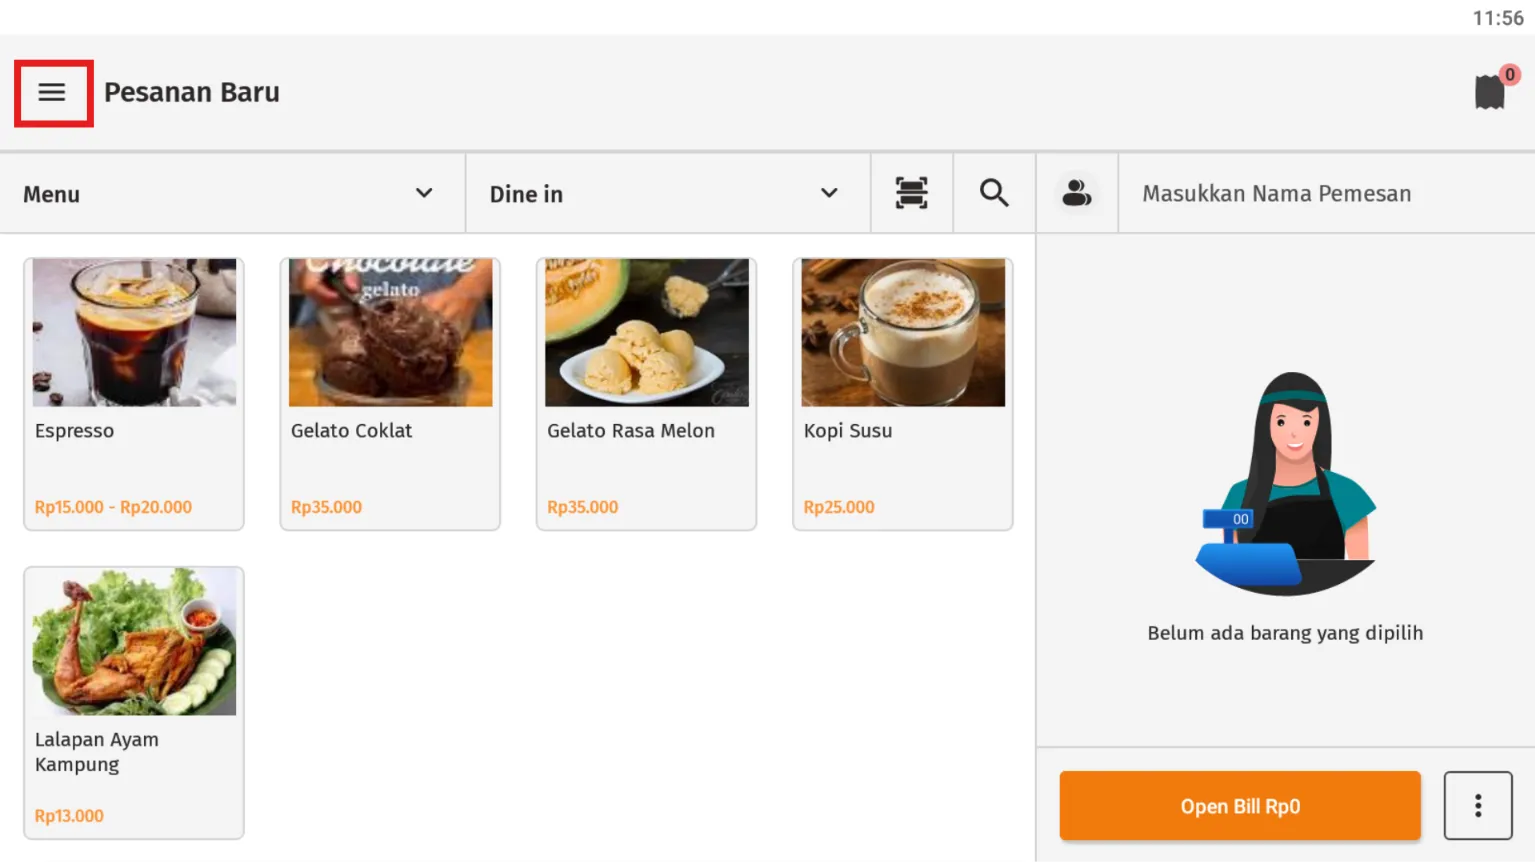Screen dimensions: 1535x862
Task: Open the saved bills icon with badge
Action: click(1494, 90)
